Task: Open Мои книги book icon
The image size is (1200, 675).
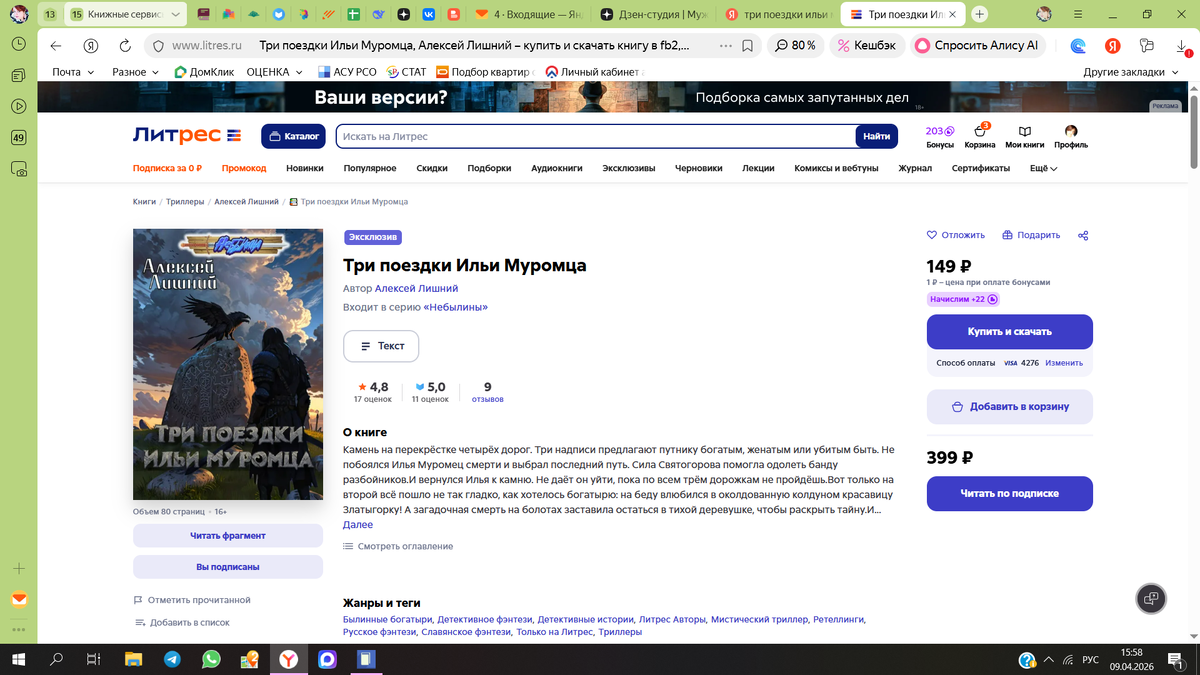Action: point(1024,131)
